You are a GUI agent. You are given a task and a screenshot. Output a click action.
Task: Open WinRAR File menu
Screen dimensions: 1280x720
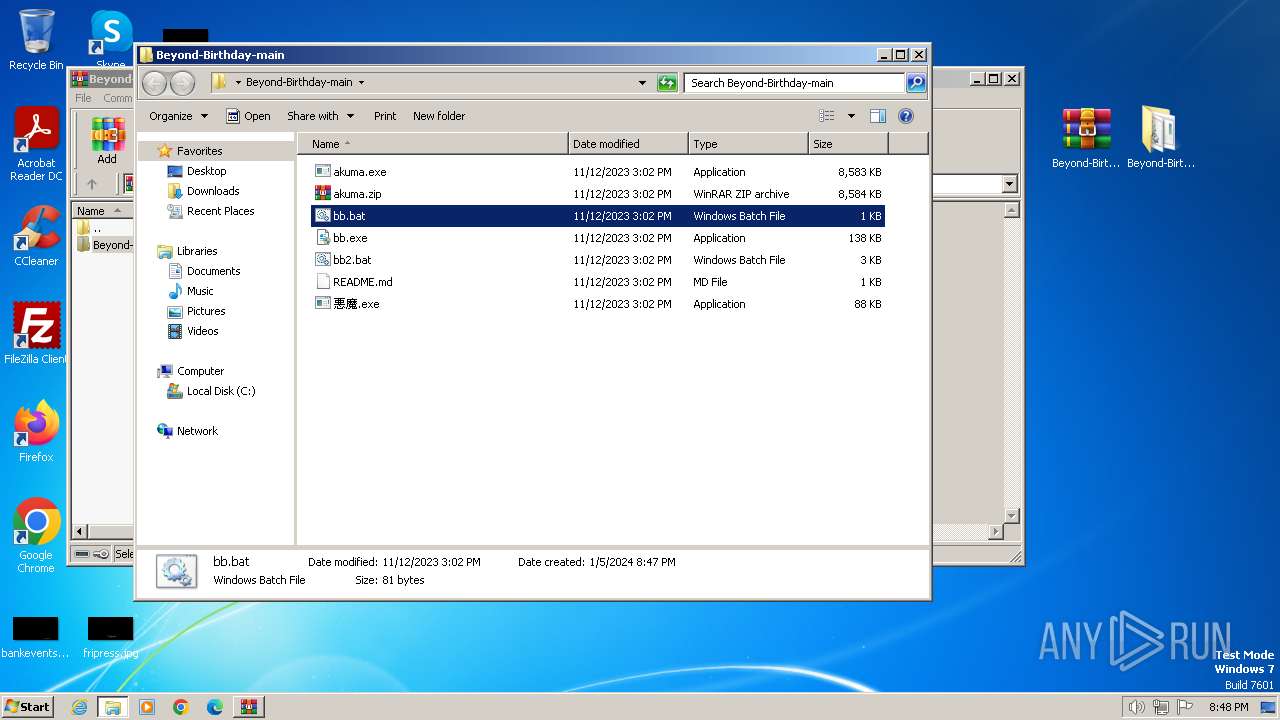(83, 98)
